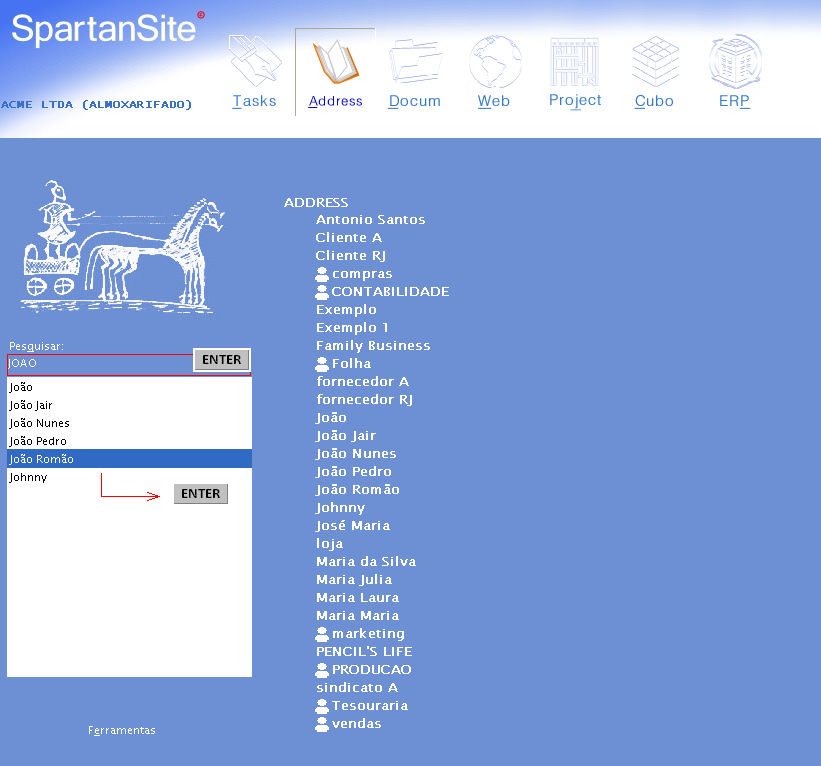Viewport: 821px width, 766px height.
Task: Click the group icon beside Tesouraria
Action: (x=322, y=706)
